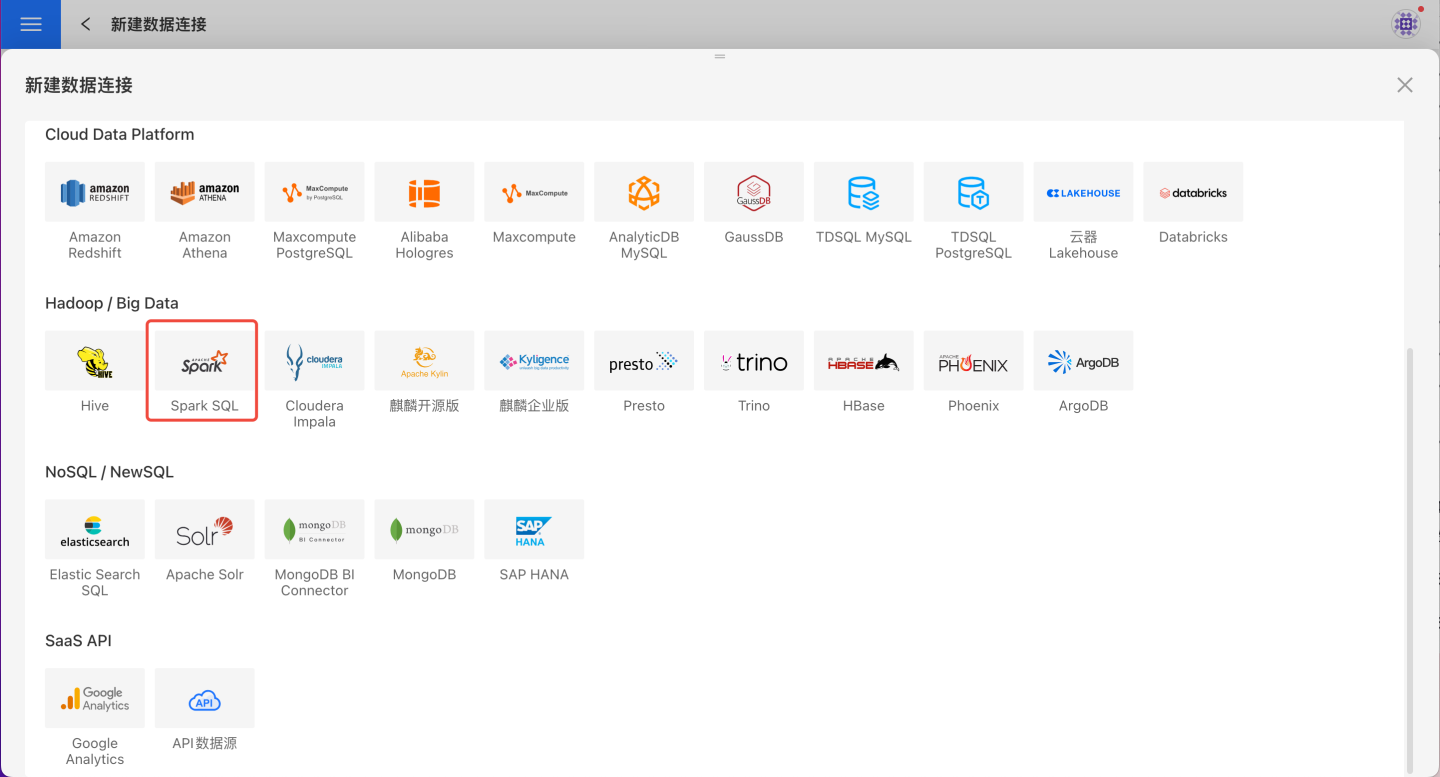Pick the Google Analytics connector
This screenshot has width=1440, height=777.
[x=95, y=699]
